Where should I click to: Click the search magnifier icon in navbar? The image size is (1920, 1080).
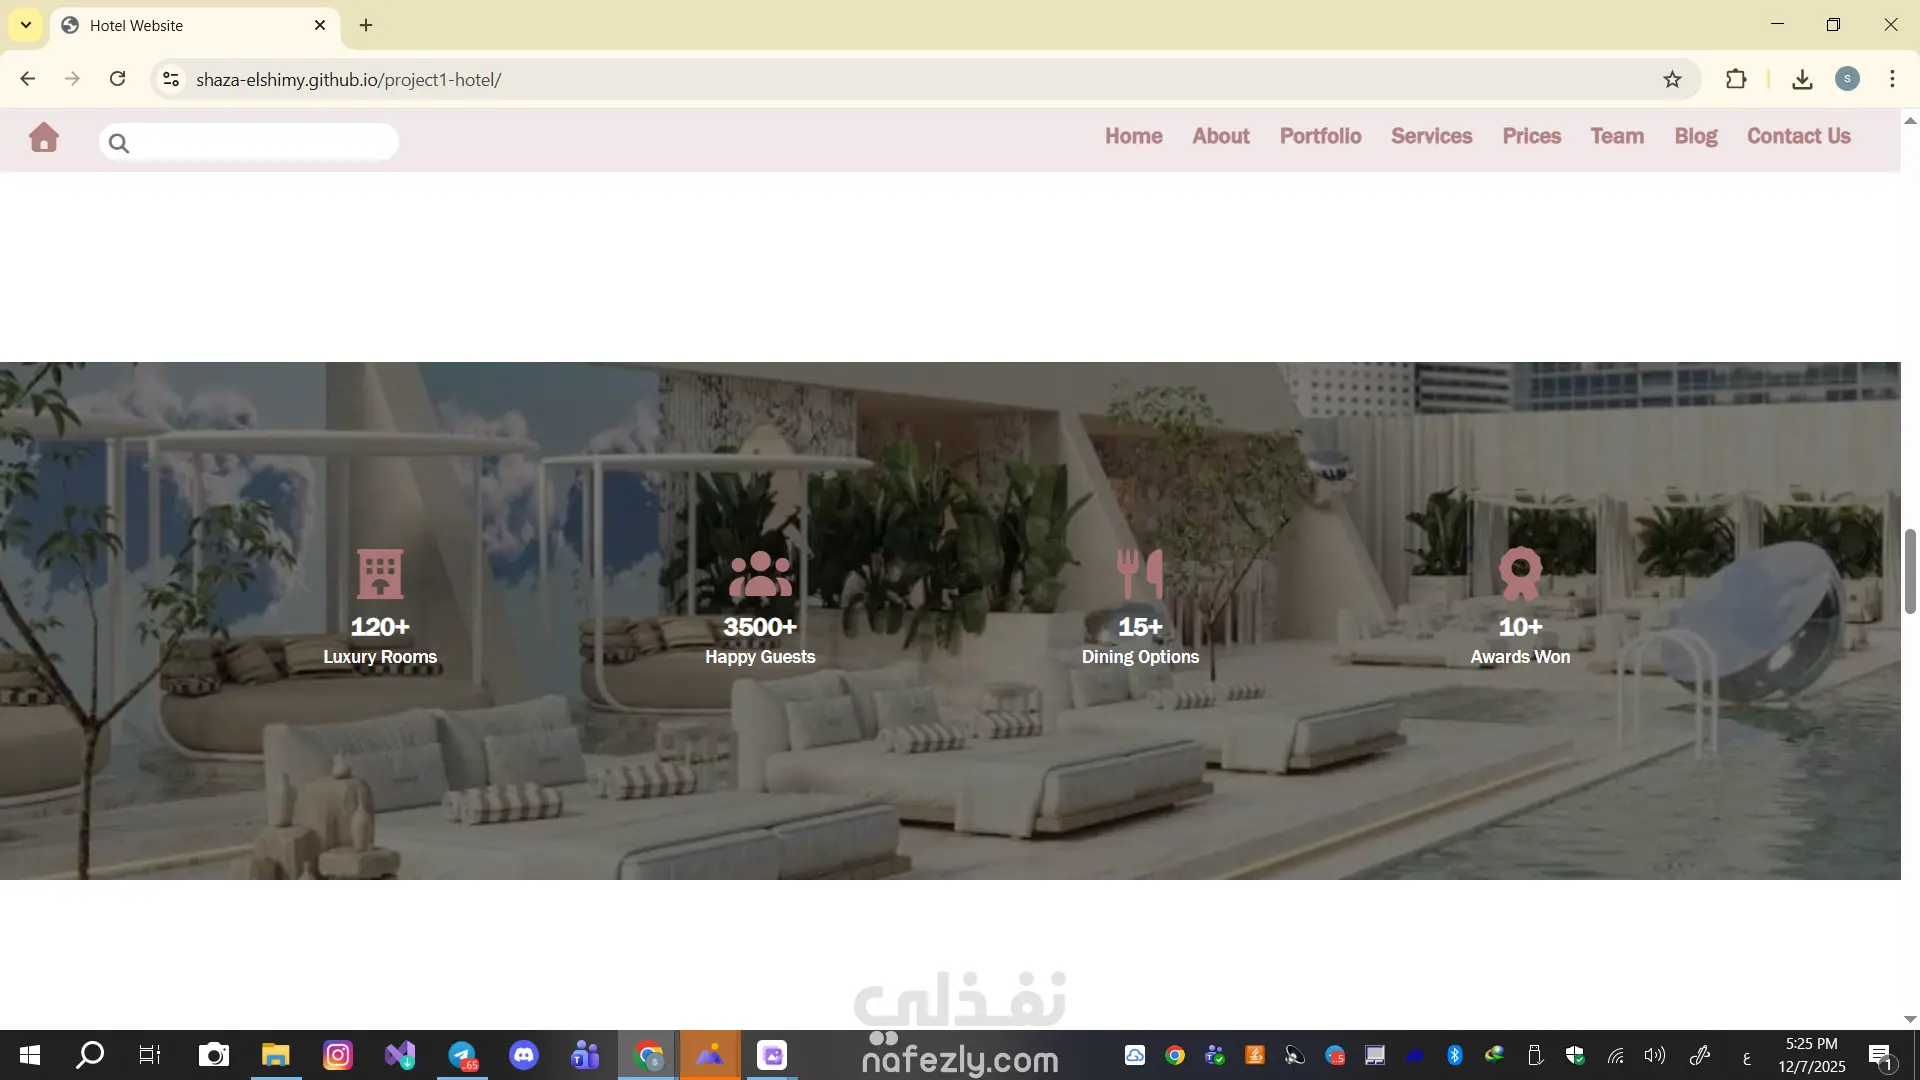(119, 144)
